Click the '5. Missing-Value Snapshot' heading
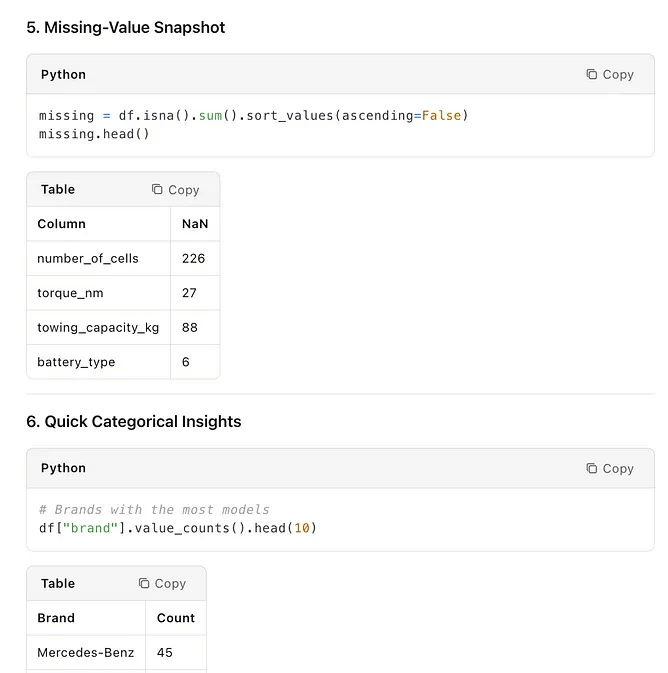This screenshot has height=673, width=668. (x=125, y=27)
